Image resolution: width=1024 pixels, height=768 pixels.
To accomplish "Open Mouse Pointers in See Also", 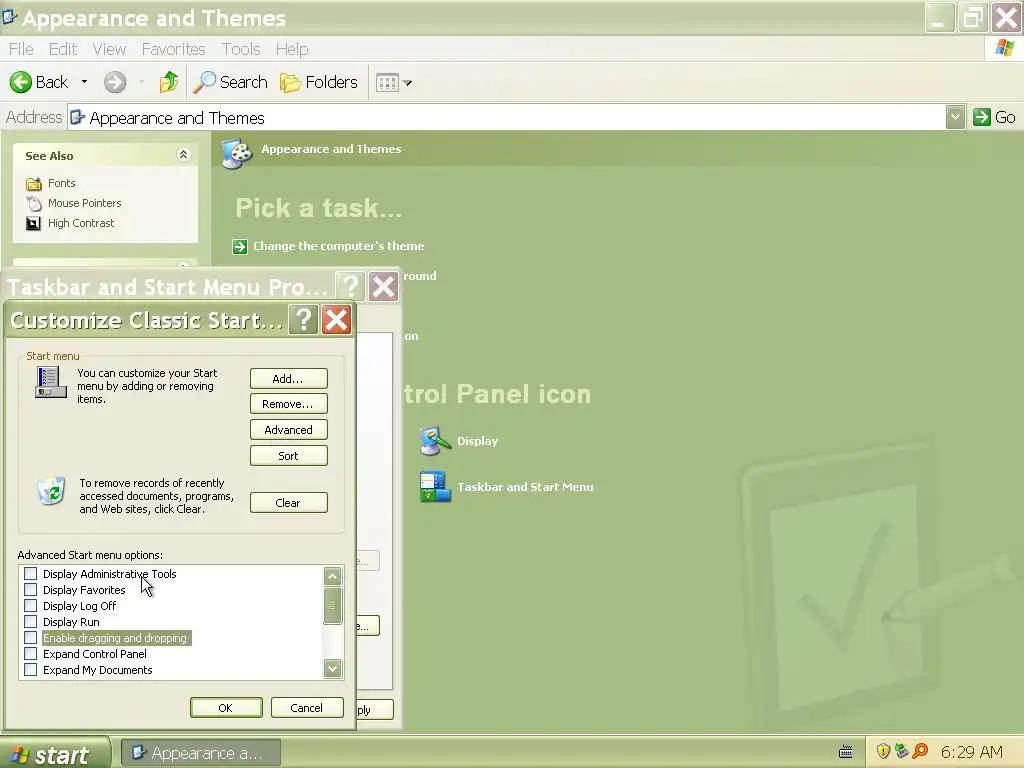I will [x=84, y=203].
